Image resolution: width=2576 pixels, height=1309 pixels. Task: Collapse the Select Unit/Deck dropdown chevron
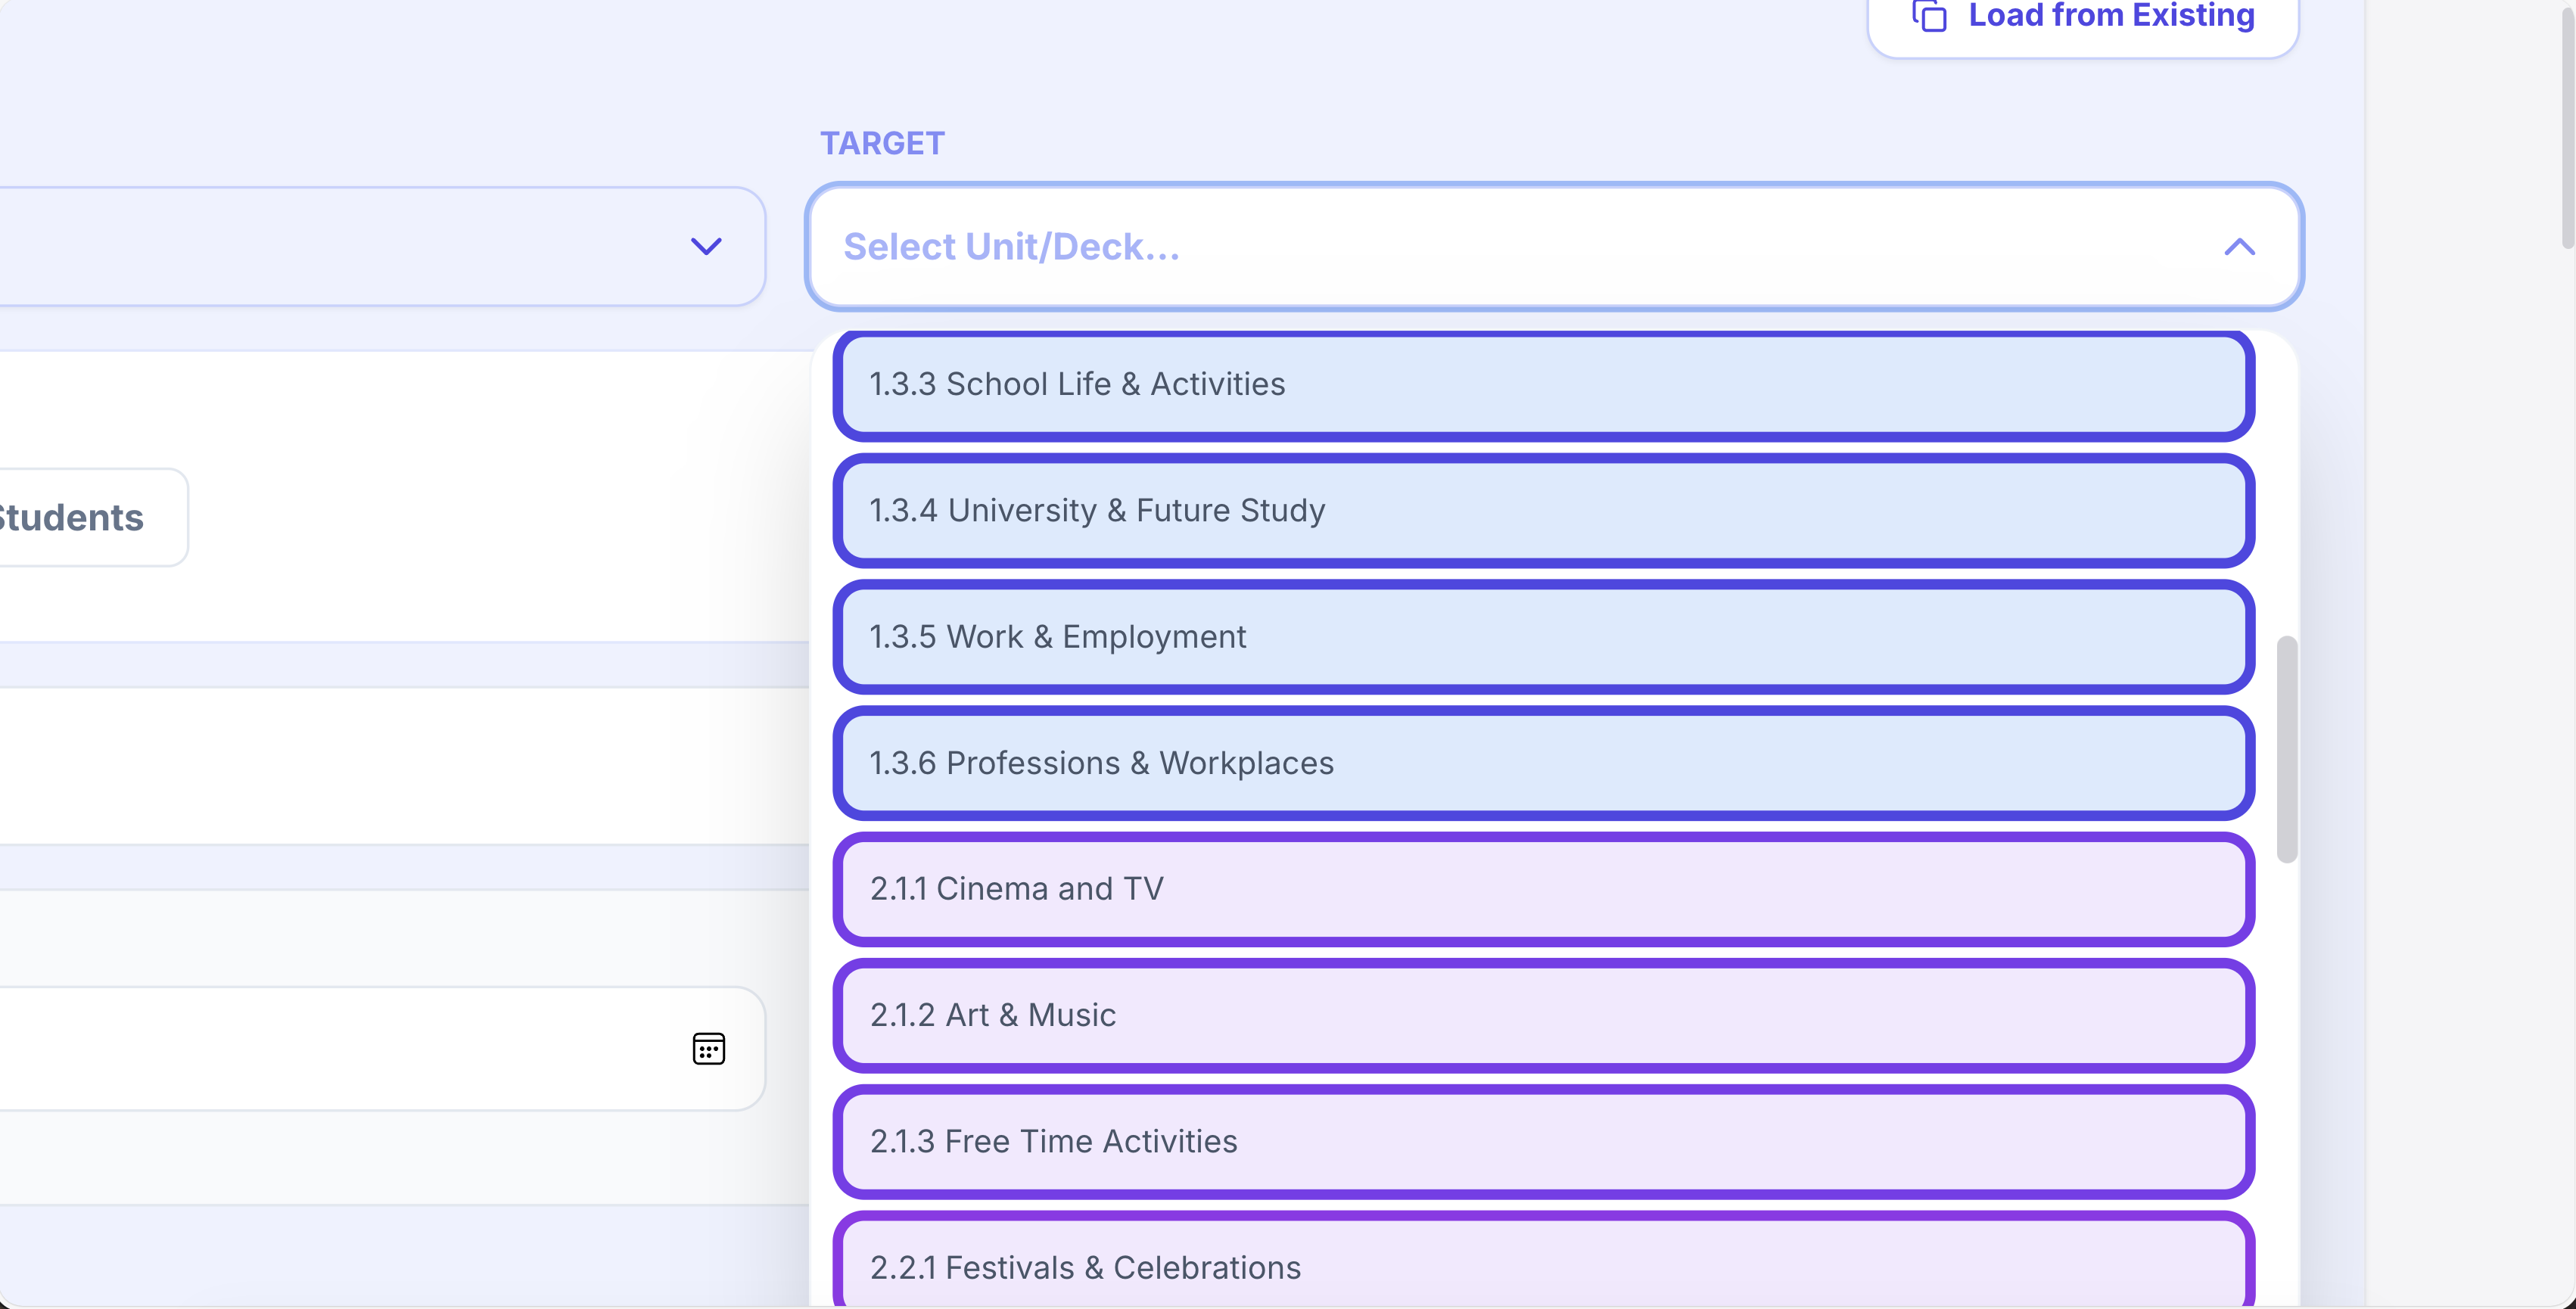2239,247
